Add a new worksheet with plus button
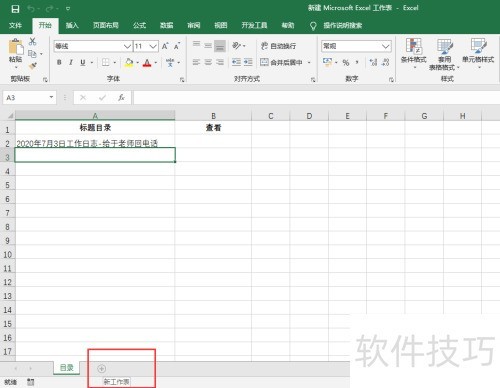This screenshot has height=388, width=500. click(x=102, y=368)
